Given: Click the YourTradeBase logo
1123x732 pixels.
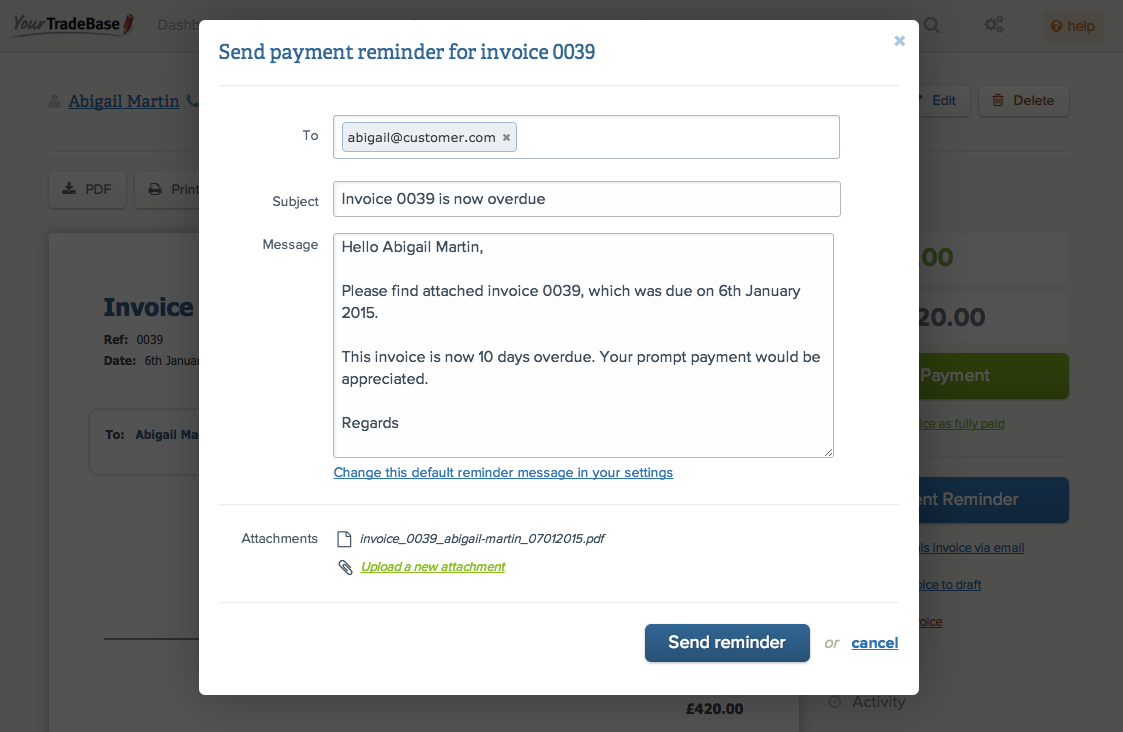Looking at the screenshot, I should pyautogui.click(x=72, y=25).
